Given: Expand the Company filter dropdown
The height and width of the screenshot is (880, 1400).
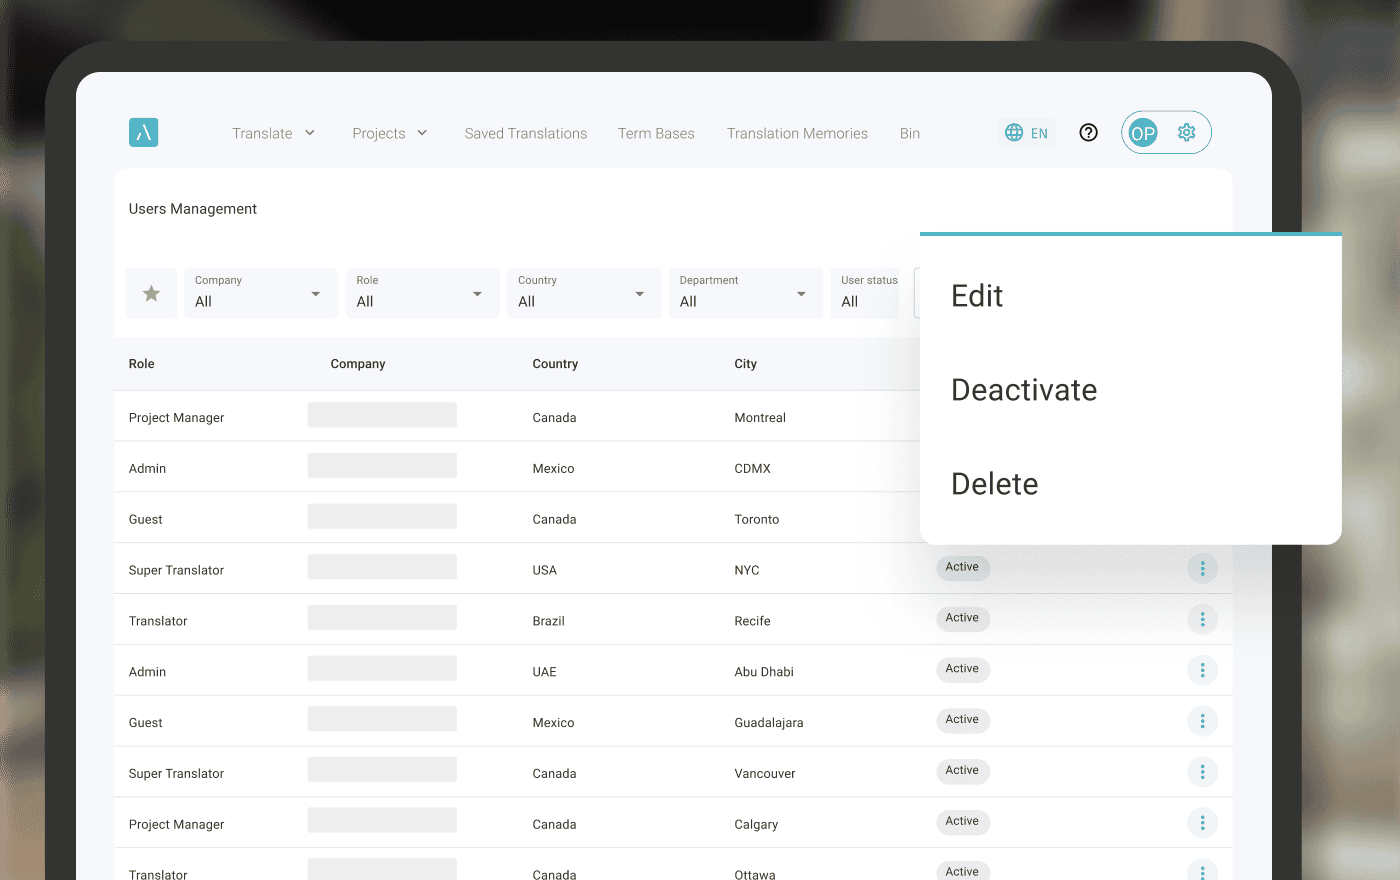Looking at the screenshot, I should tap(260, 293).
